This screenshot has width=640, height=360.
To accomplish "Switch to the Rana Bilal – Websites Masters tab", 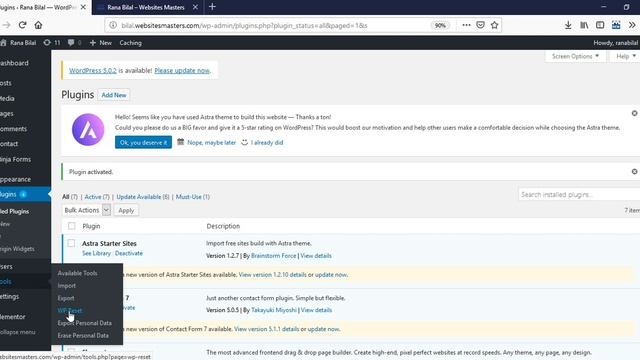I will tap(146, 7).
